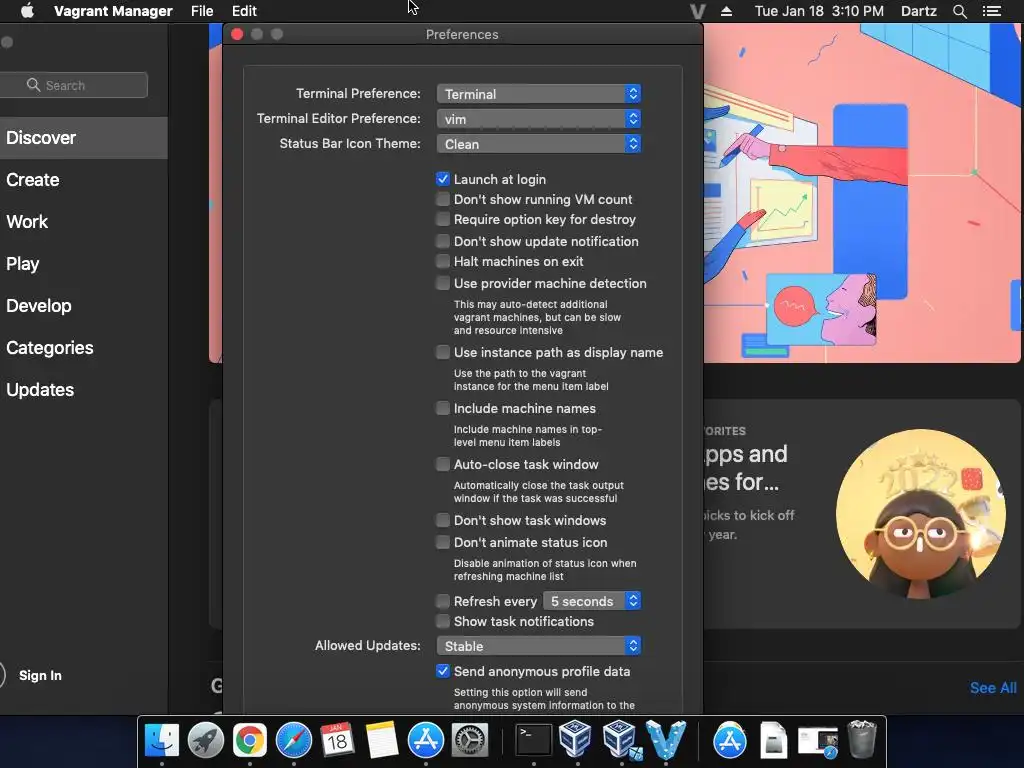The image size is (1024, 768).
Task: Open the Apple menu icon
Action: click(x=27, y=11)
